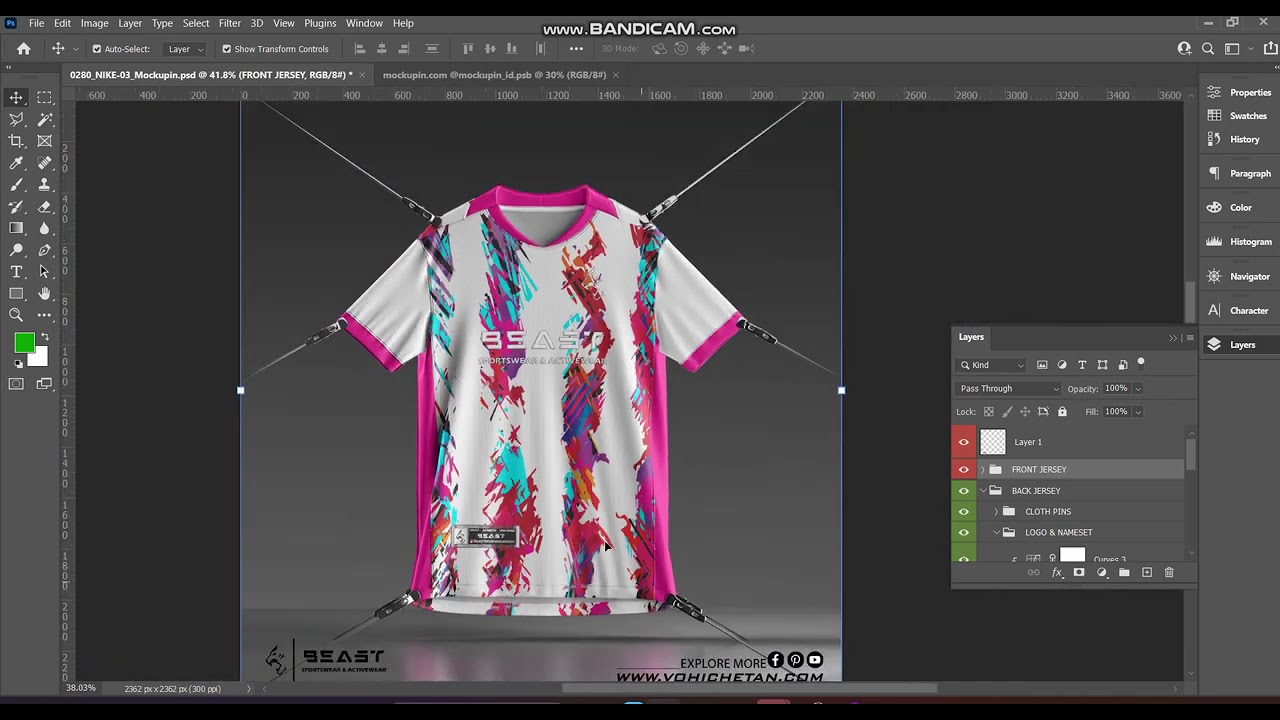Open the Fill slider dropdown arrow

1138,411
